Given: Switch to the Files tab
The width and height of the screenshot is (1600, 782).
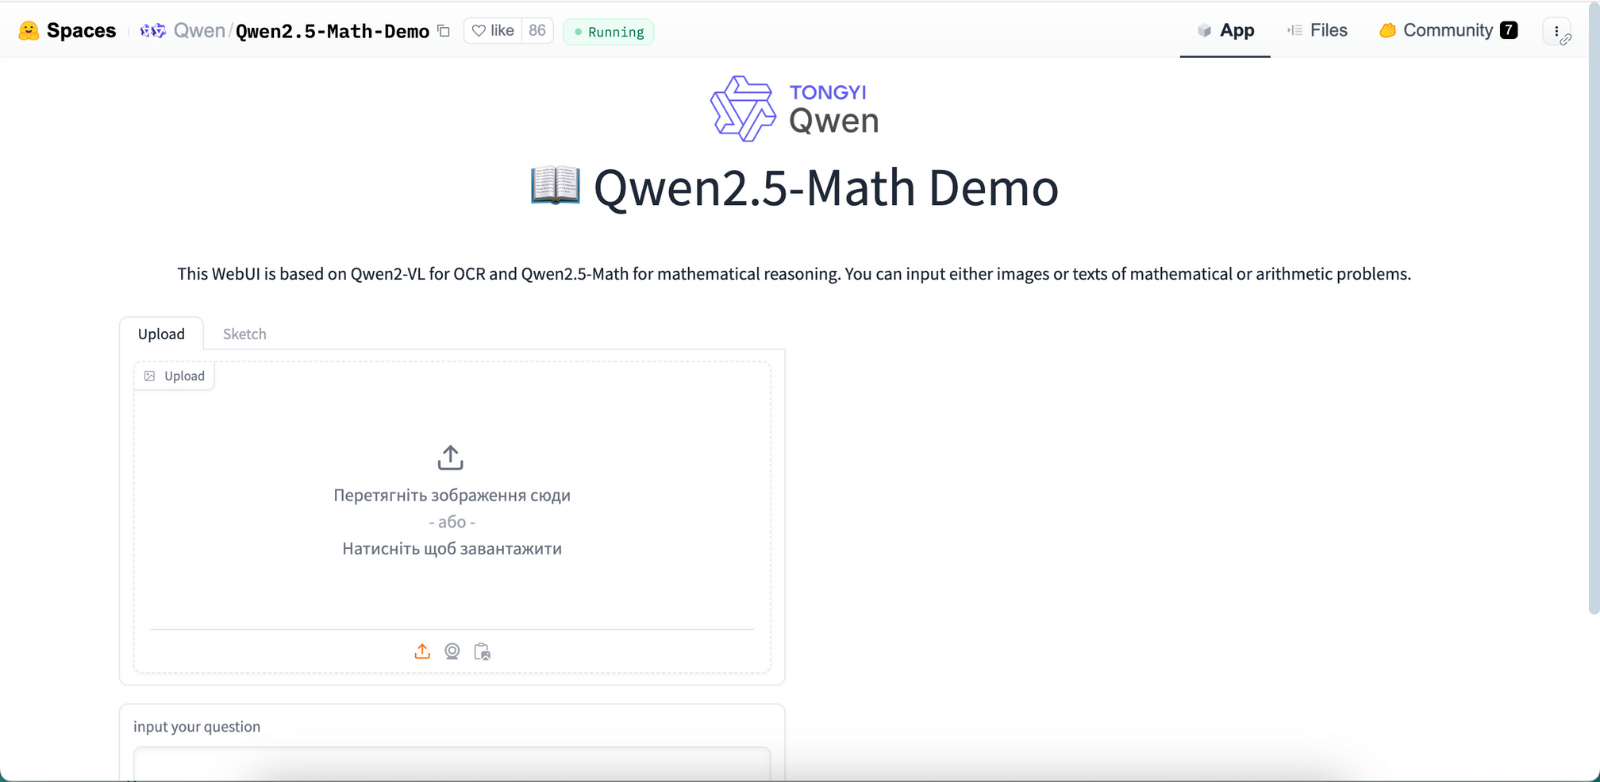Looking at the screenshot, I should pos(1317,30).
